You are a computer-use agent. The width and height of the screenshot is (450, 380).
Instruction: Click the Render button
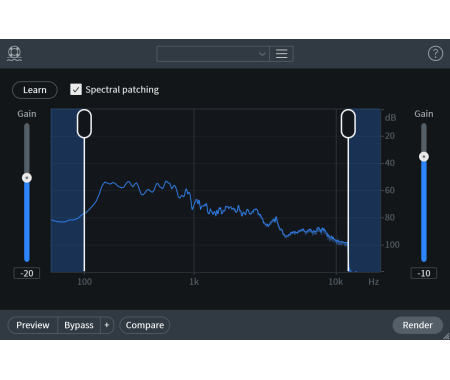tap(418, 325)
